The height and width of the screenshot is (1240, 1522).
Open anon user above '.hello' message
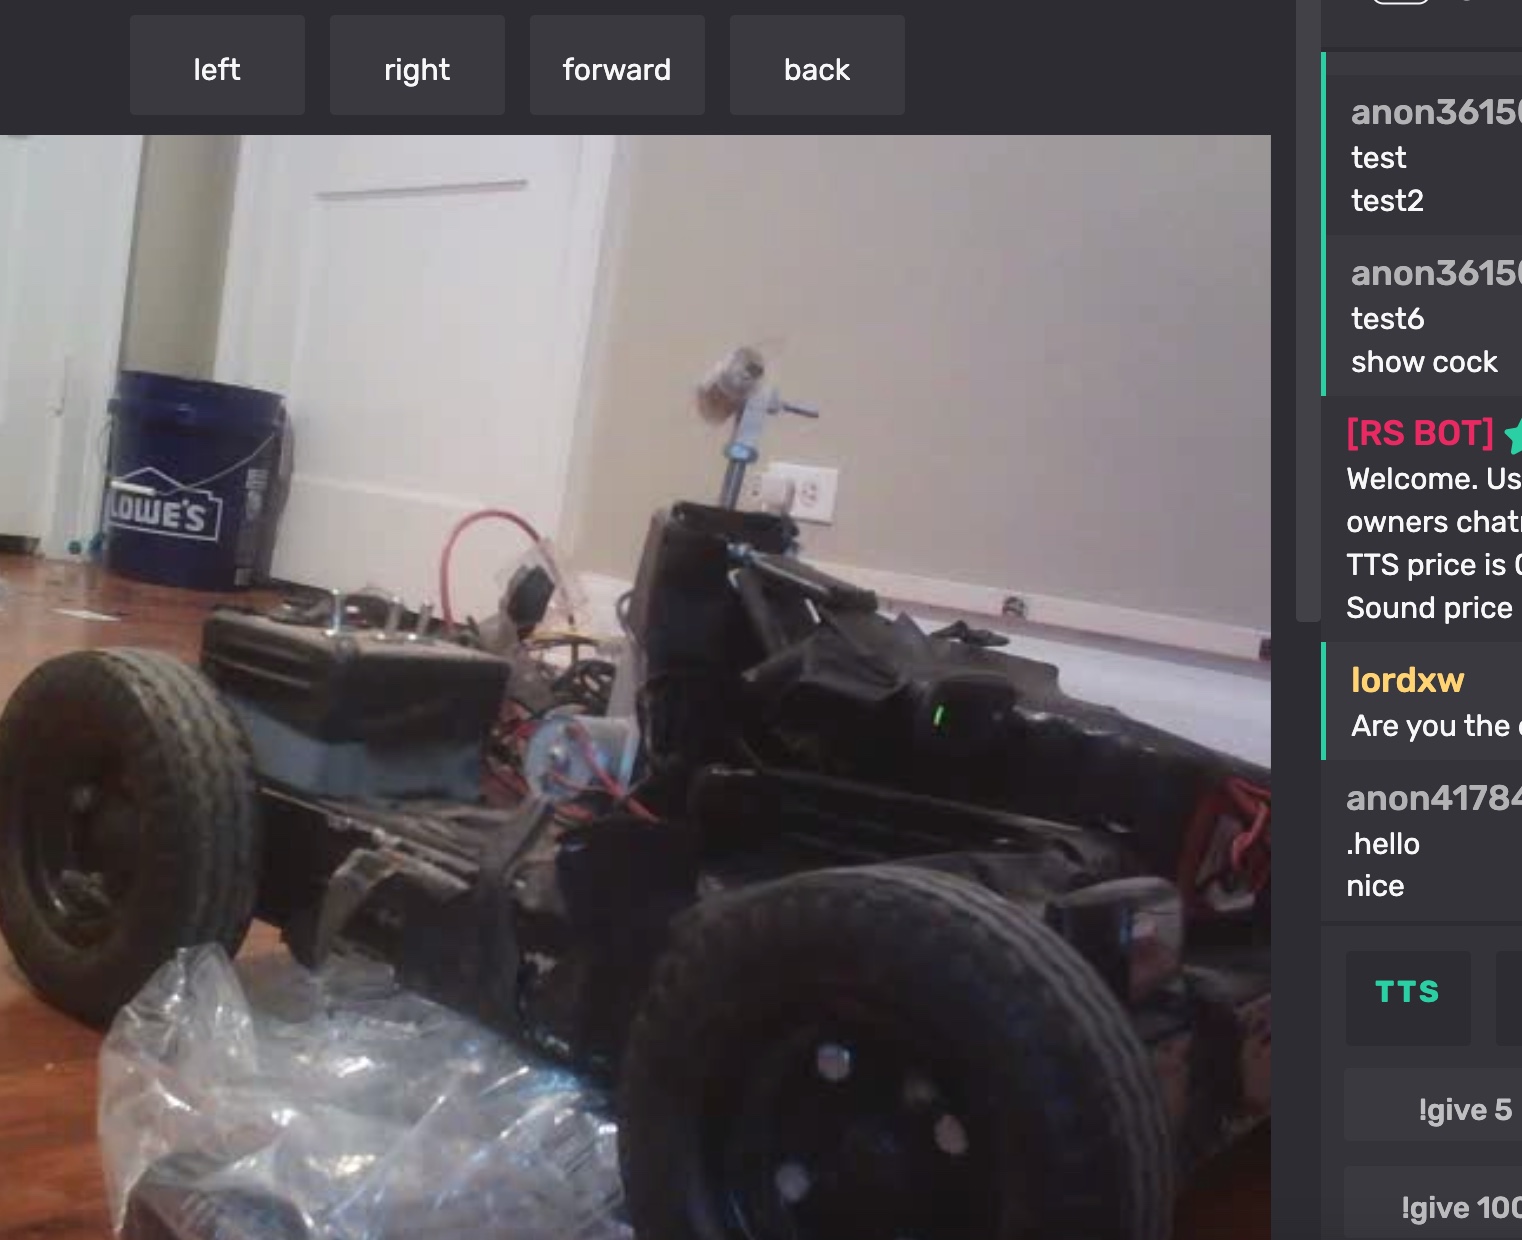pos(1434,798)
